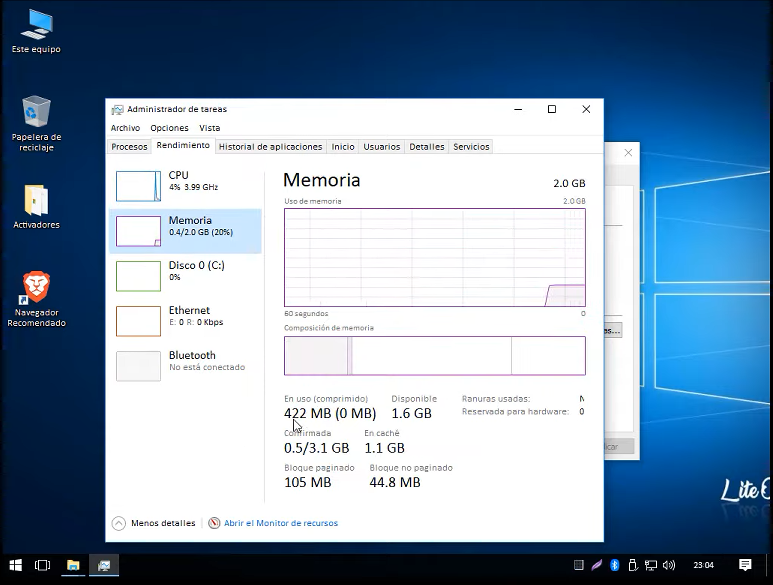Select Memoria graph thumbnail in sidebar
The height and width of the screenshot is (585, 773).
(139, 231)
